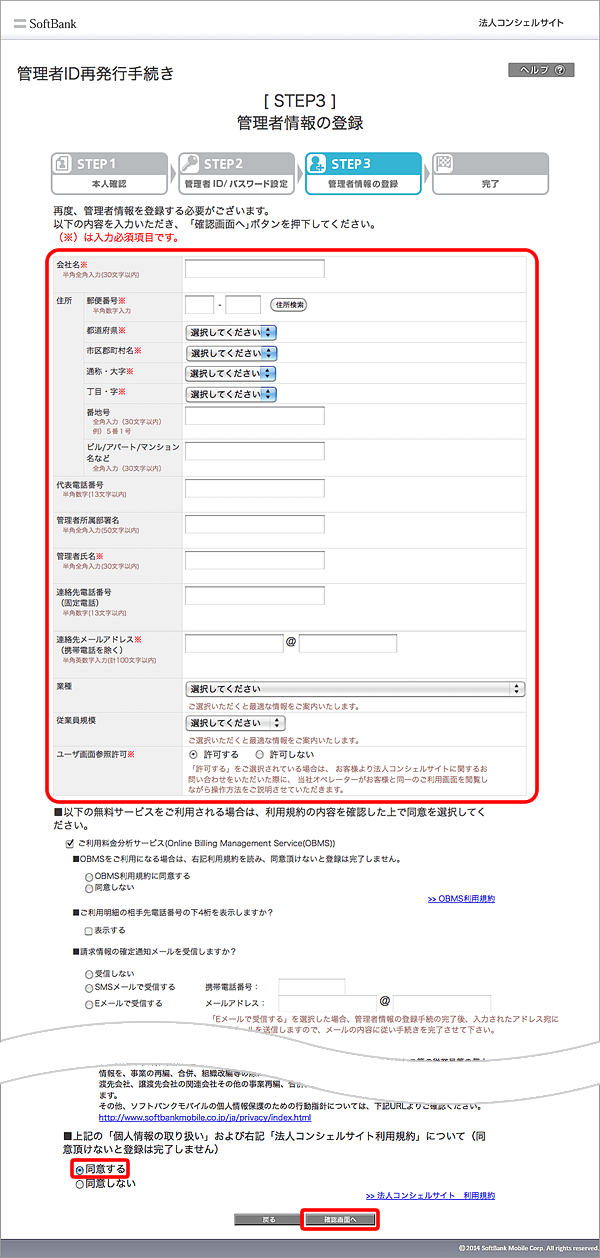Screen dimensions: 600x1258
Task: Open the OBMS利用規約 link
Action: (x=461, y=899)
